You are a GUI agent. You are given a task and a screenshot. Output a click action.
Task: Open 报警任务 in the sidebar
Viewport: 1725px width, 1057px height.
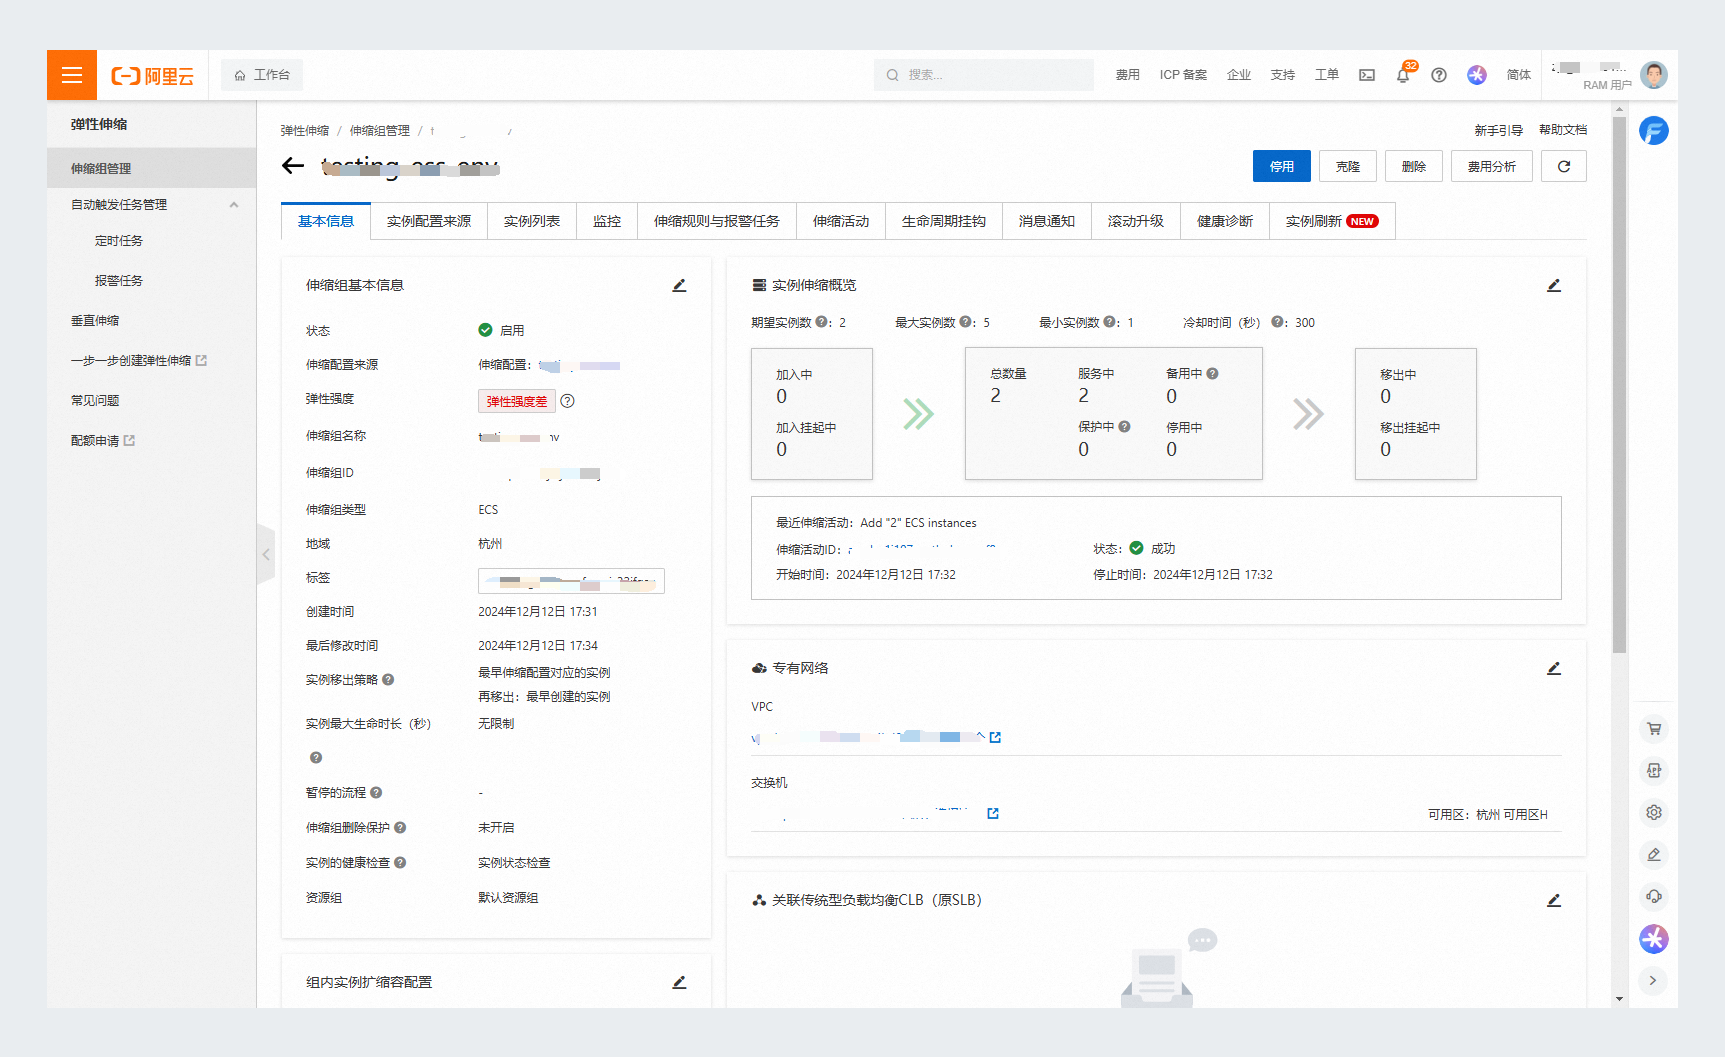coord(119,281)
